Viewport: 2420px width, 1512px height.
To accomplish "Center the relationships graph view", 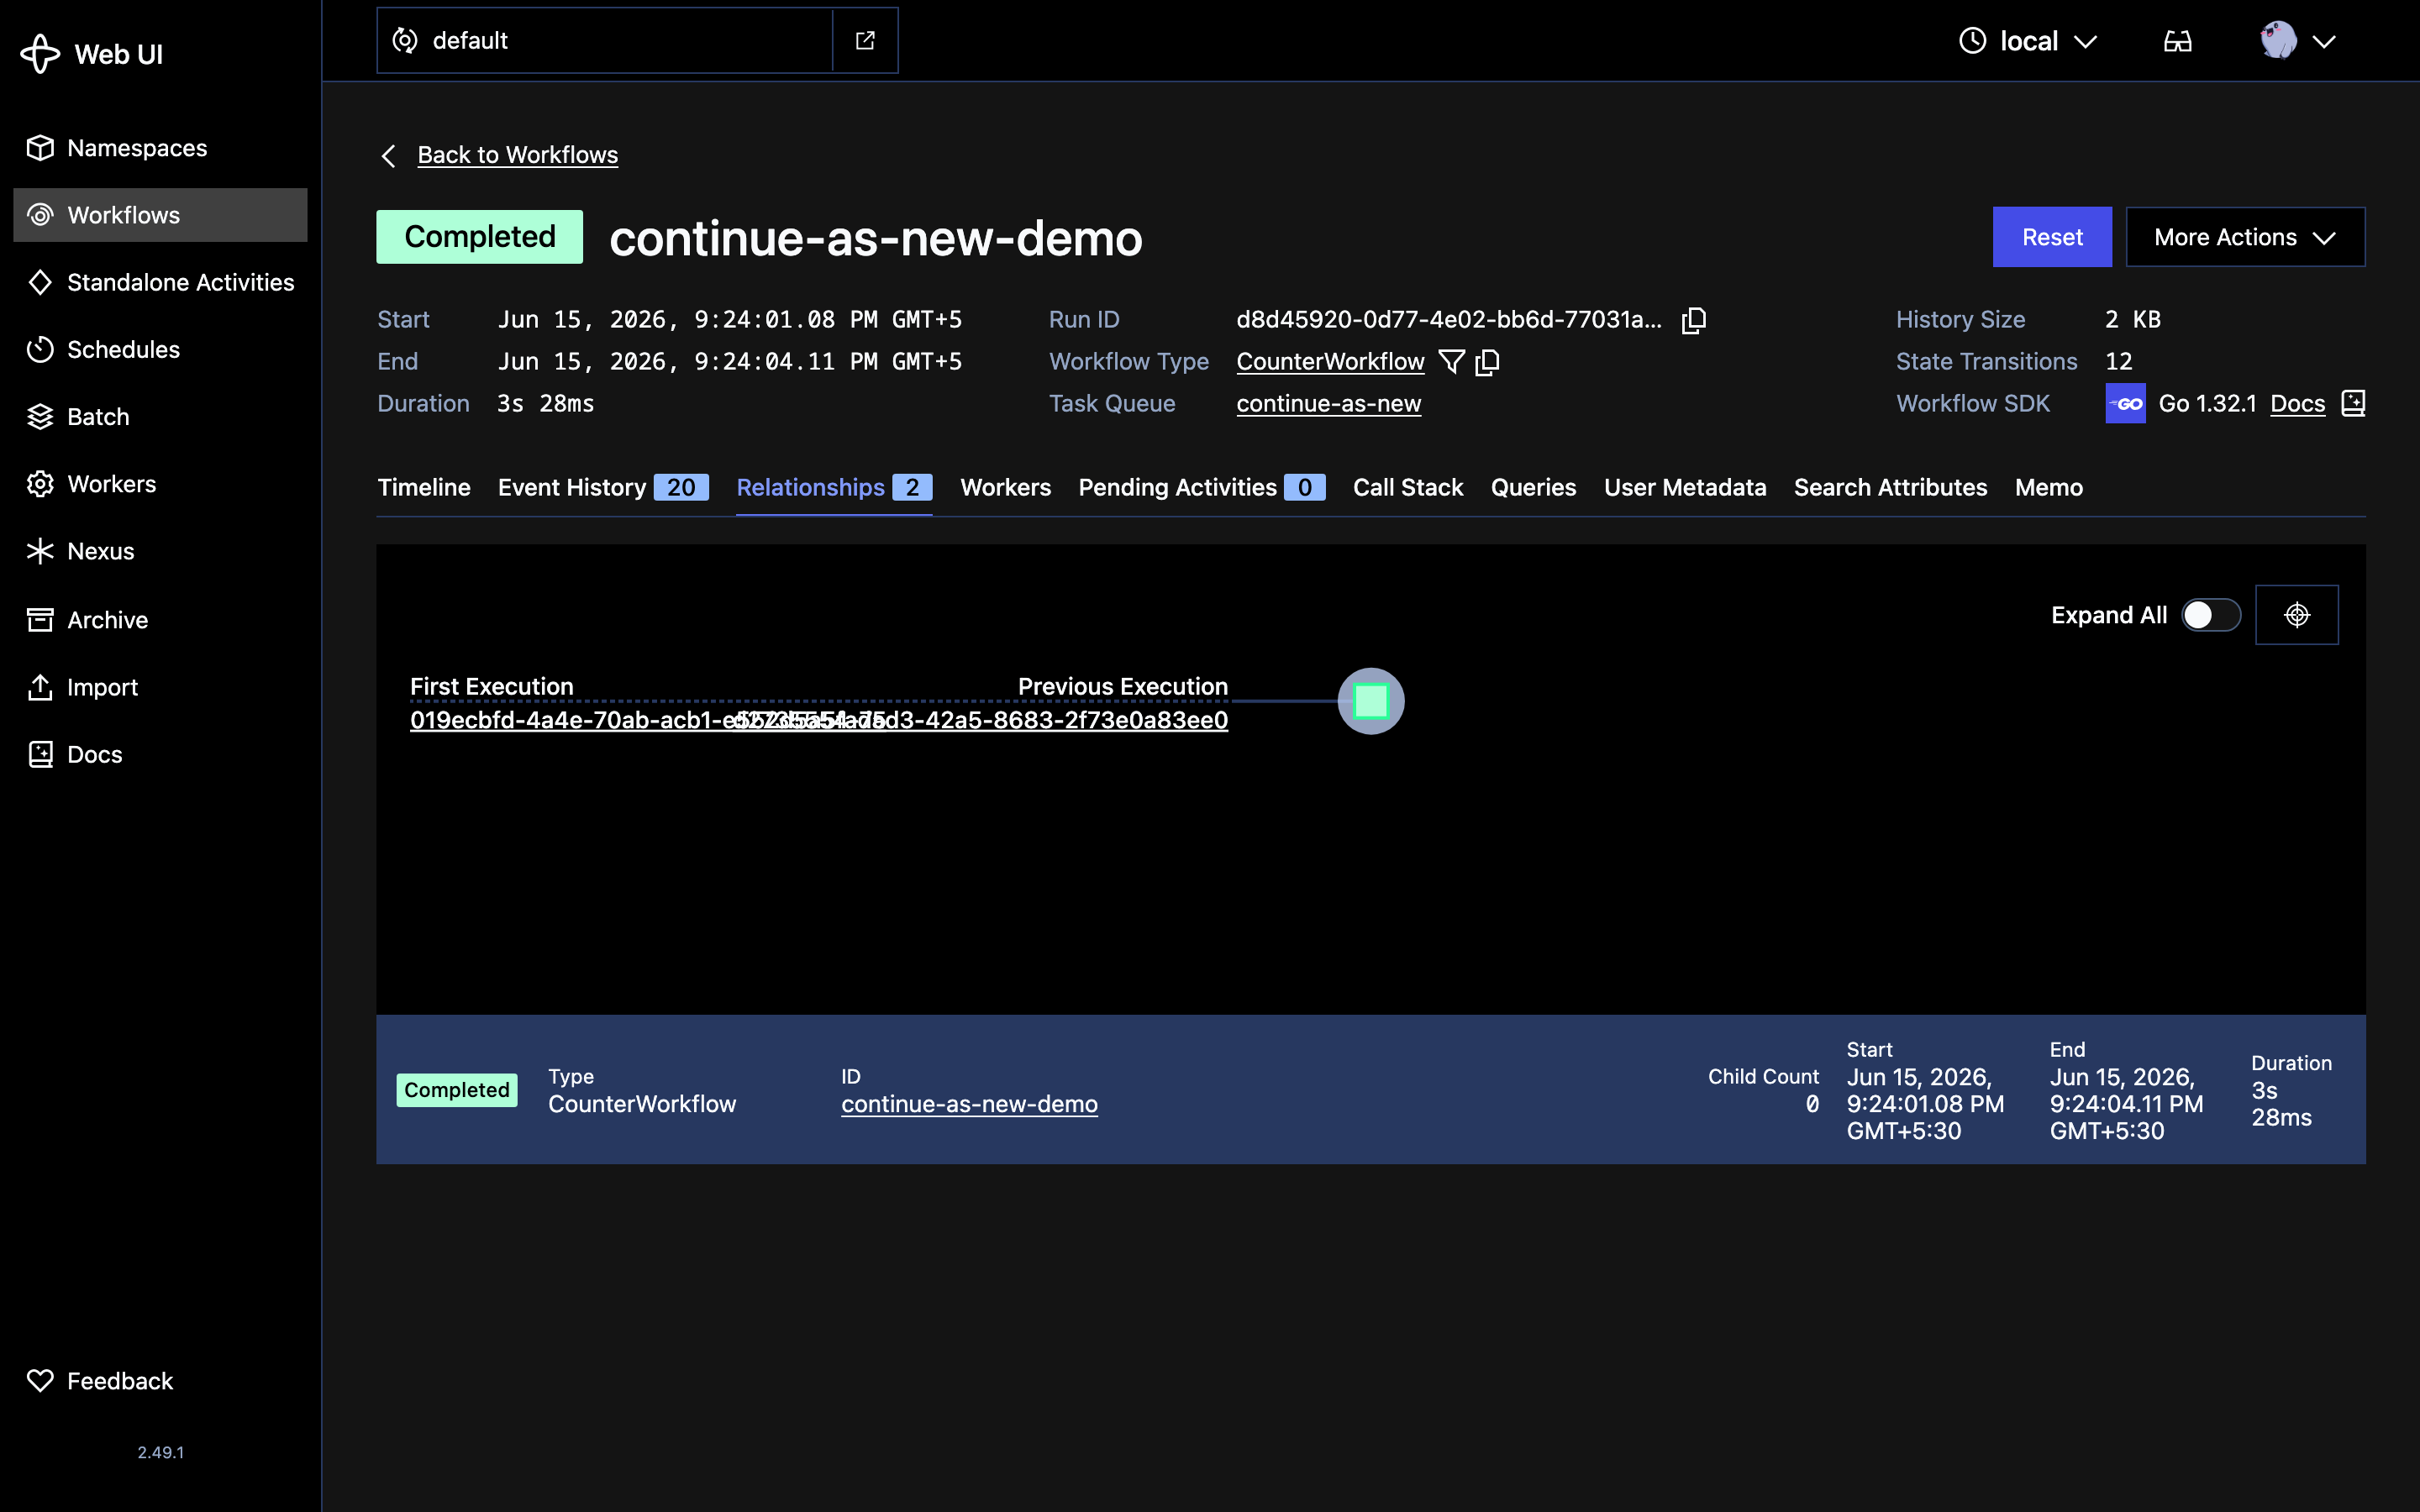I will tap(2297, 615).
